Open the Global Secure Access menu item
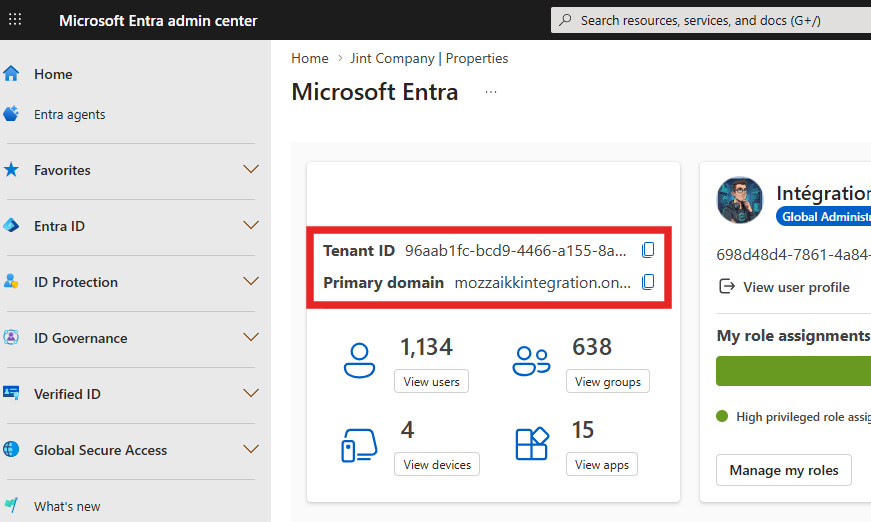Viewport: 871px width, 522px height. [x=101, y=450]
